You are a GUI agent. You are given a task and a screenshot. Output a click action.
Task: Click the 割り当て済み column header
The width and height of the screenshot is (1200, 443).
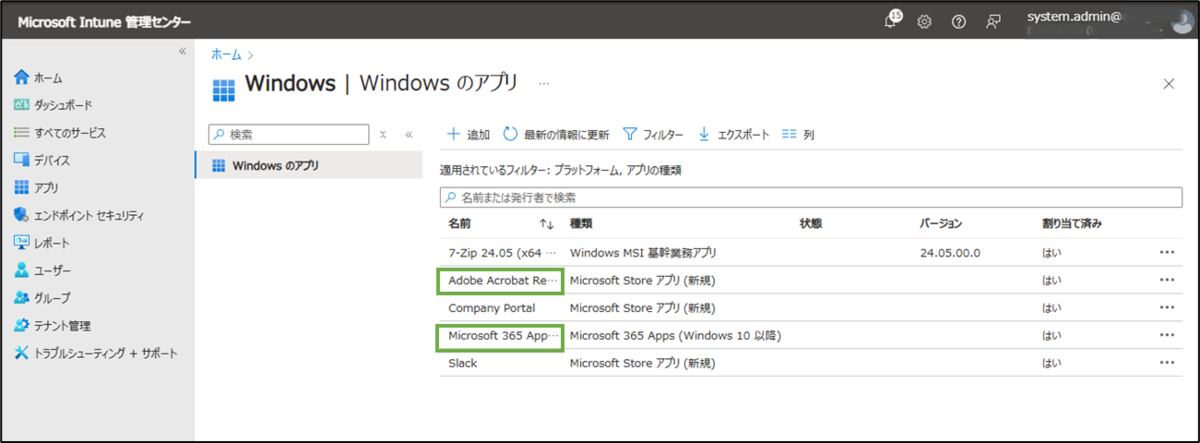pyautogui.click(x=1072, y=224)
